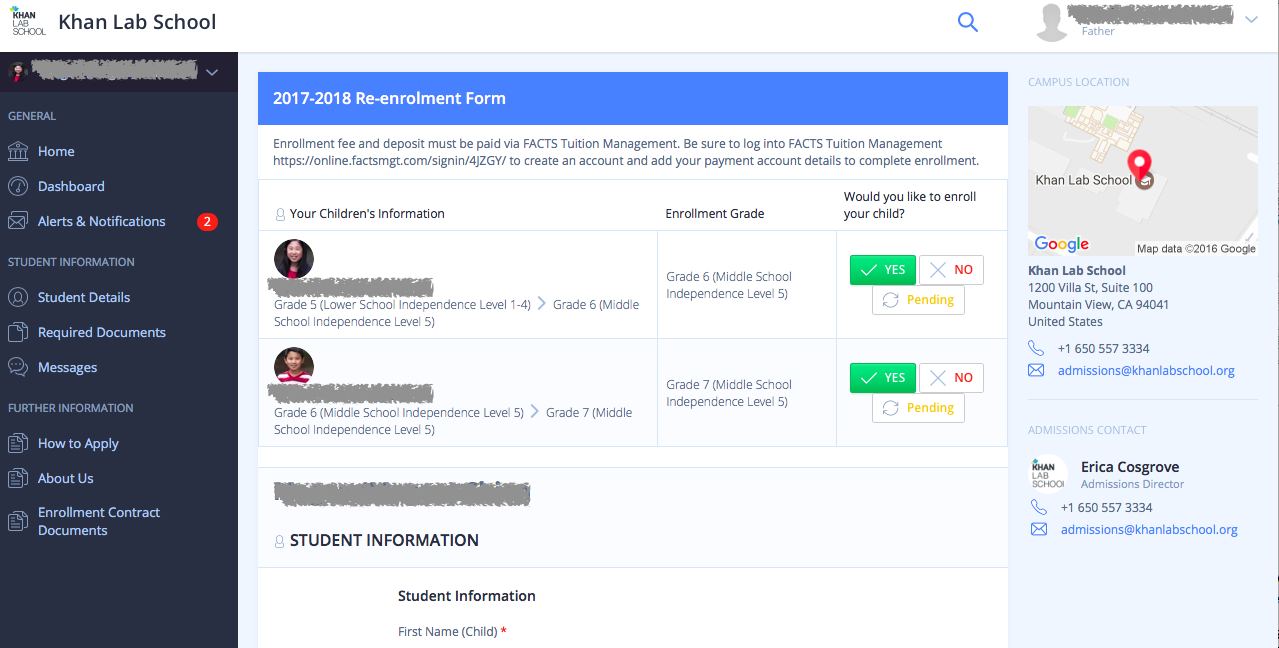The width and height of the screenshot is (1279, 648).
Task: Click the father profile avatar in header
Action: (1052, 22)
